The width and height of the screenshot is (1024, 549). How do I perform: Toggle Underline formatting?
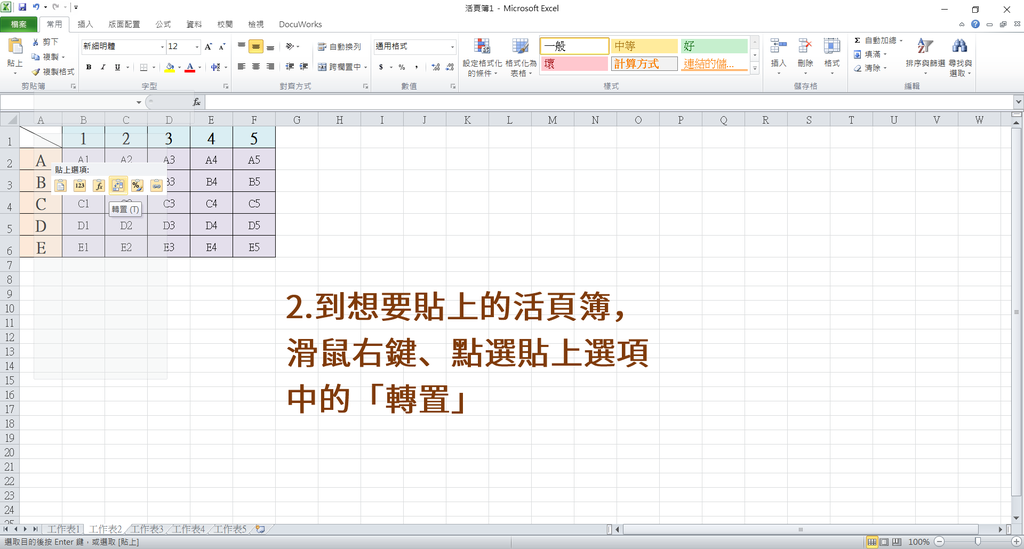click(x=118, y=67)
